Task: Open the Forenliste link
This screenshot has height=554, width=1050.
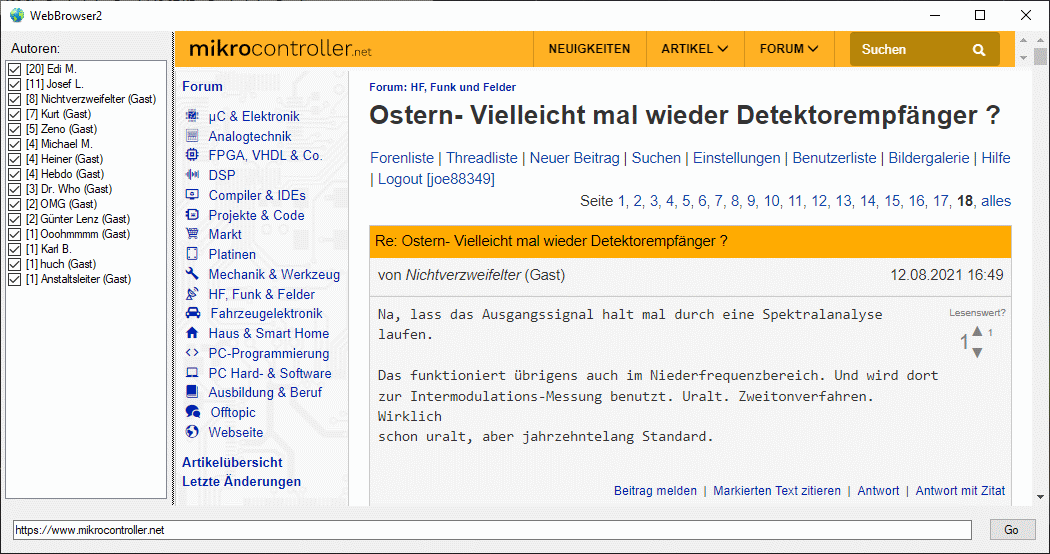Action: [402, 158]
